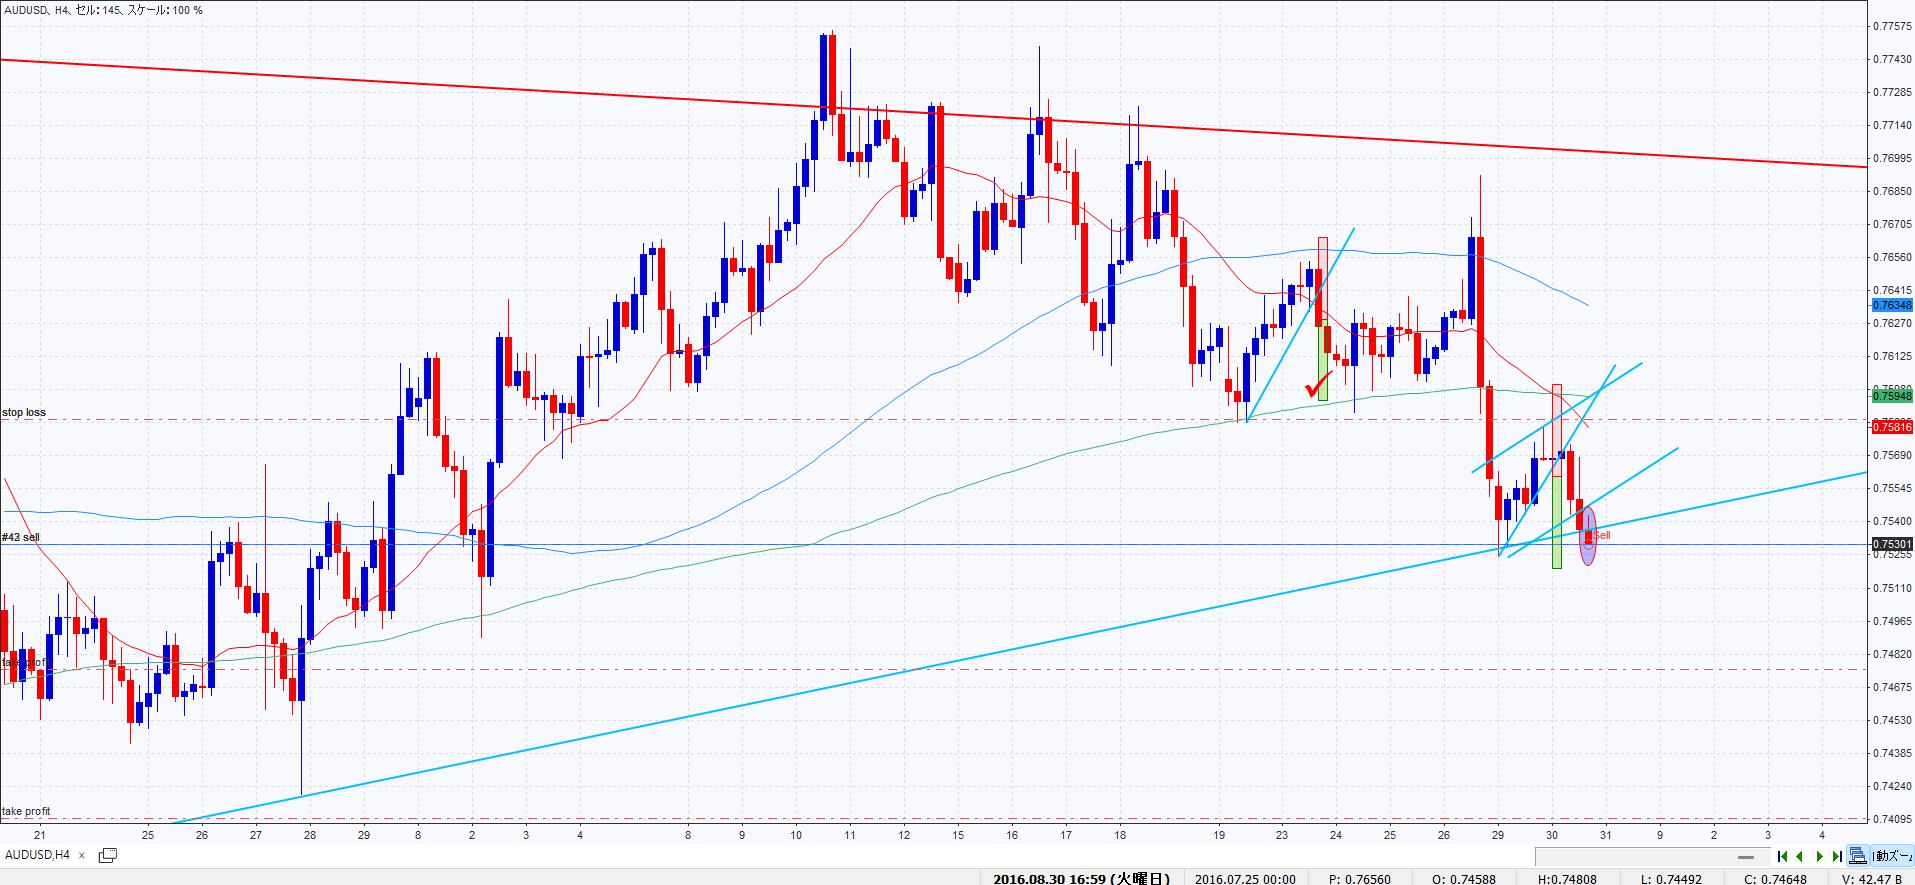The image size is (1915, 885).
Task: Click the green 0.75948 price tag
Action: (x=1891, y=395)
